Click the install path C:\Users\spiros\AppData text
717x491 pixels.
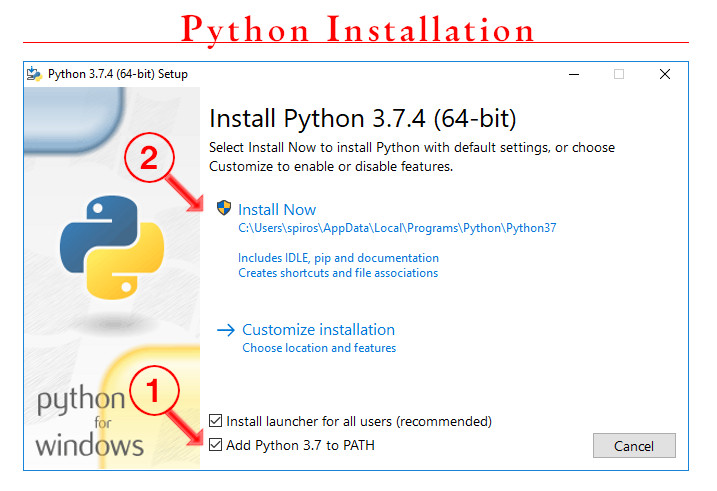(397, 228)
